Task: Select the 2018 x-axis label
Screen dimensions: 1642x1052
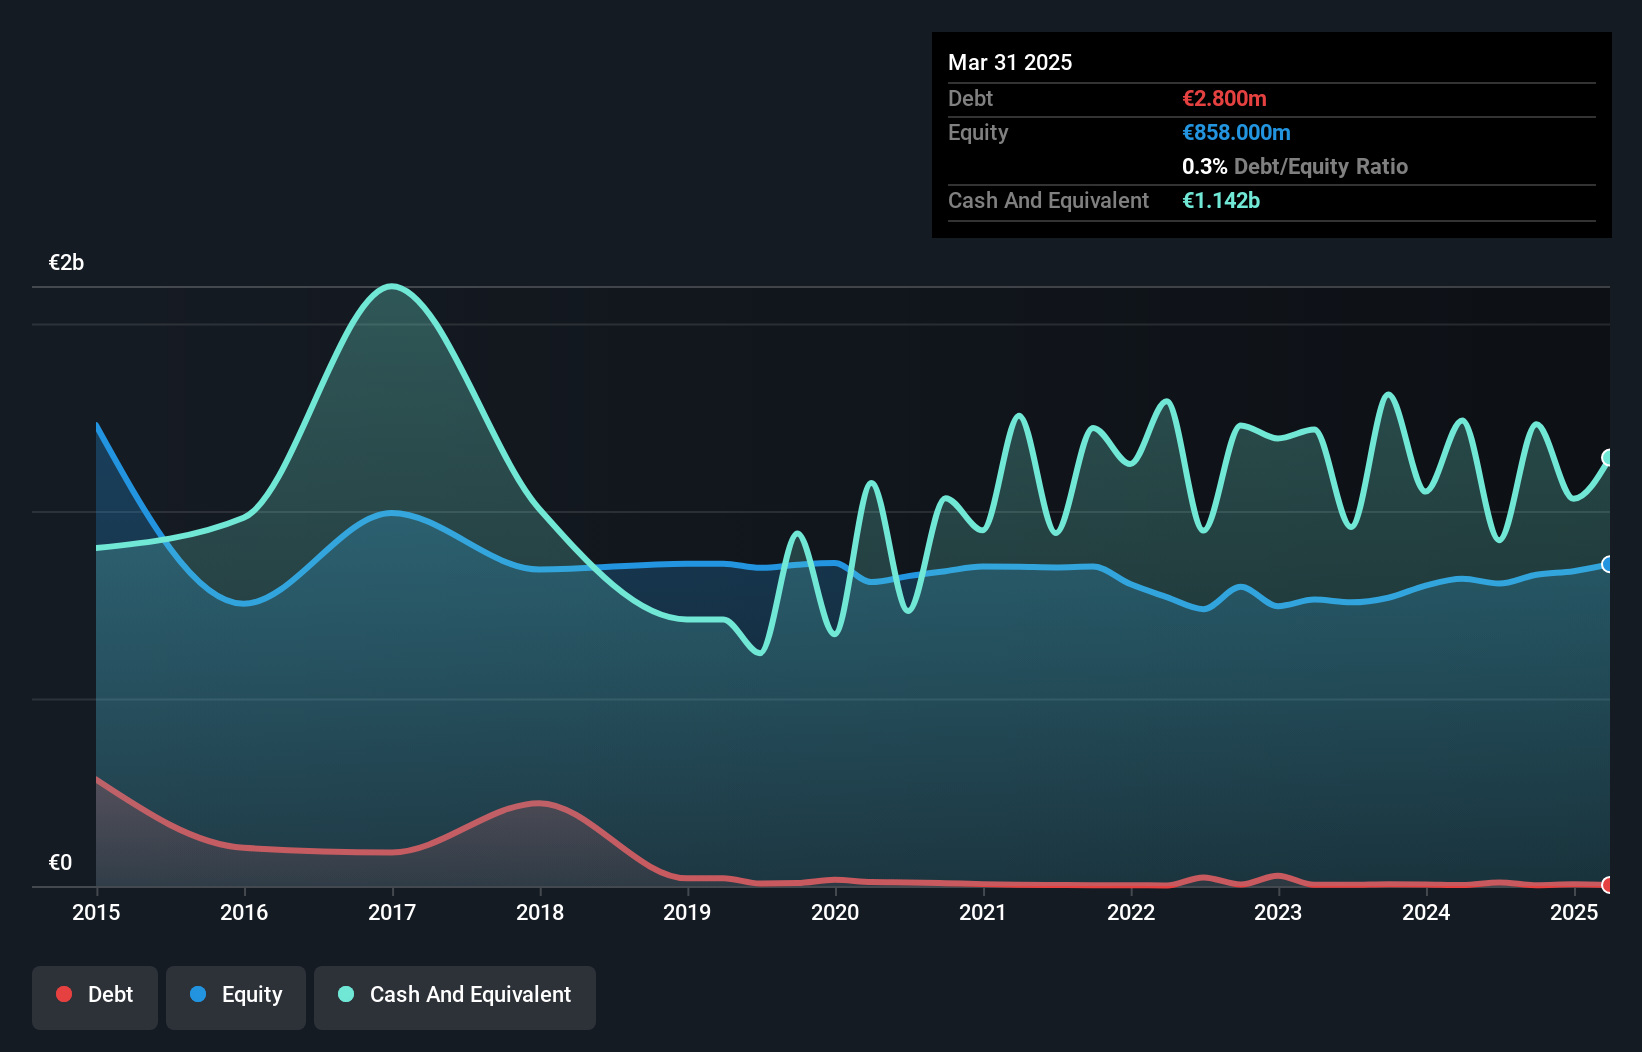Action: (x=540, y=912)
